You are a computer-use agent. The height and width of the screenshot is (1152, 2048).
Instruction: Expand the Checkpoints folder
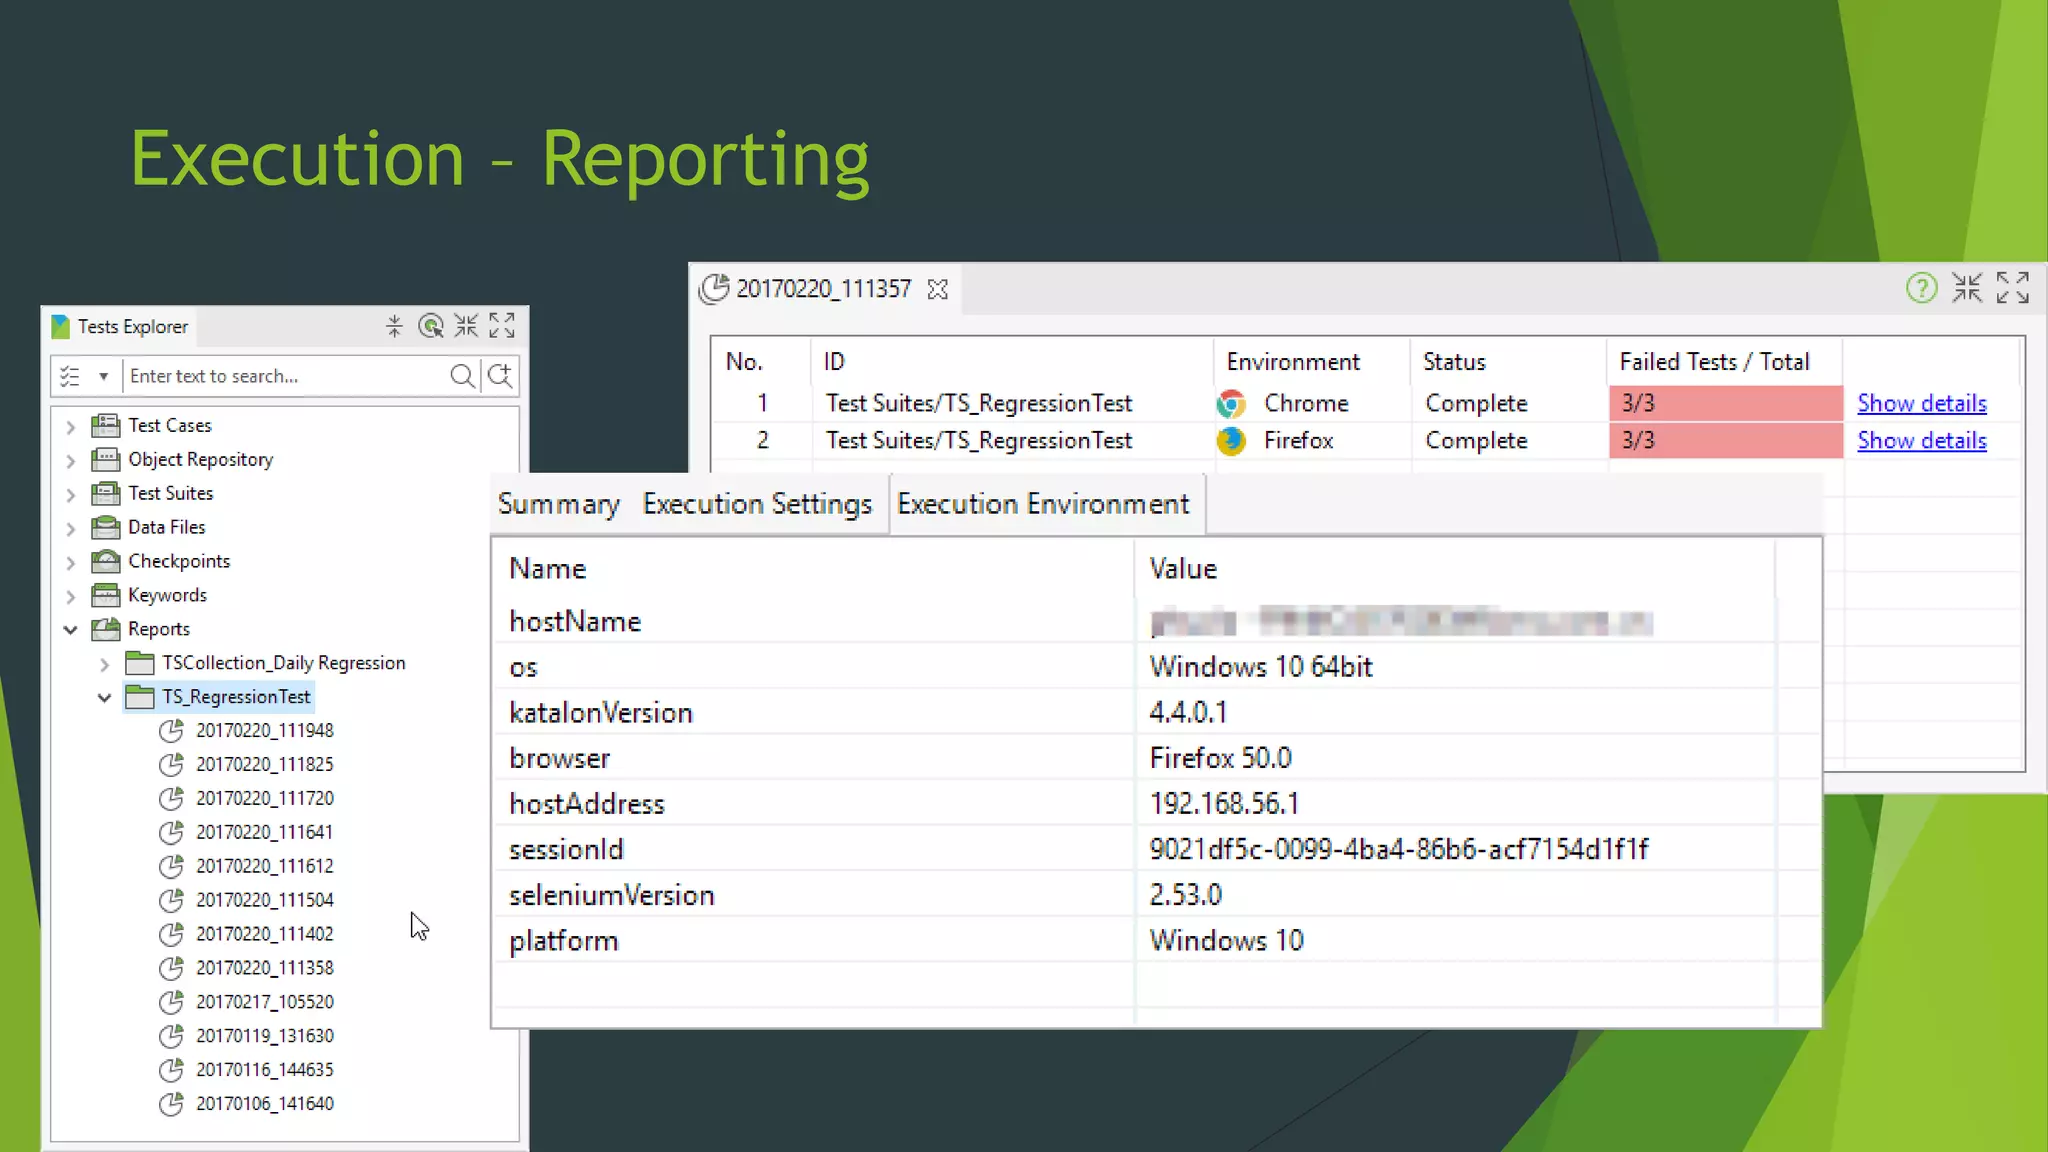(71, 562)
